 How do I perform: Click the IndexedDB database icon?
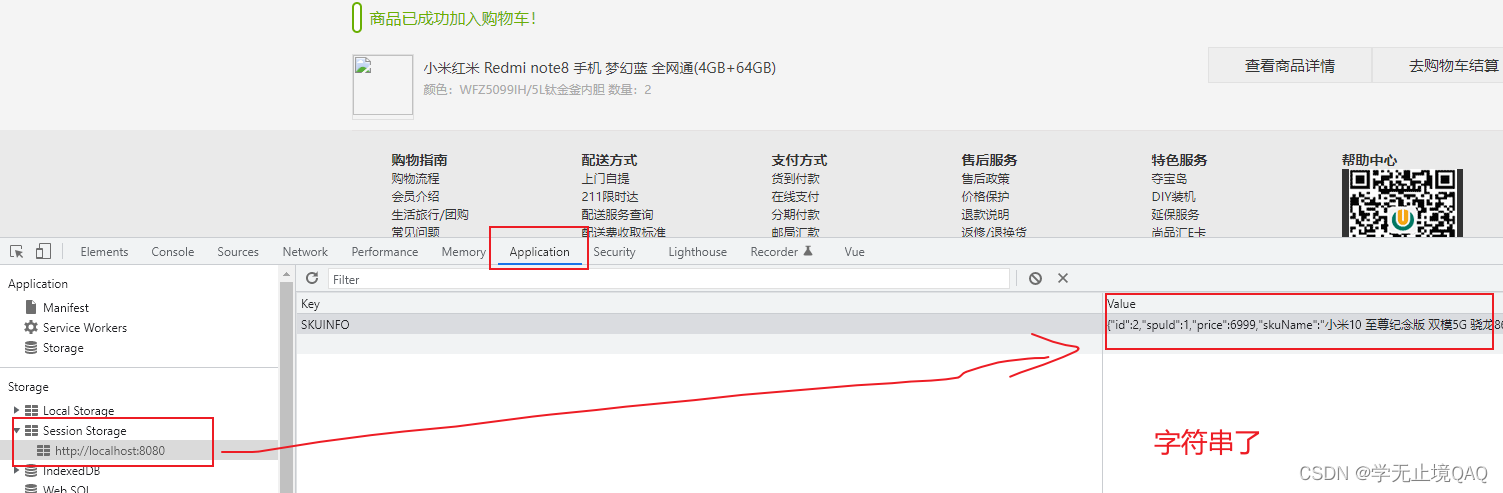coord(32,470)
